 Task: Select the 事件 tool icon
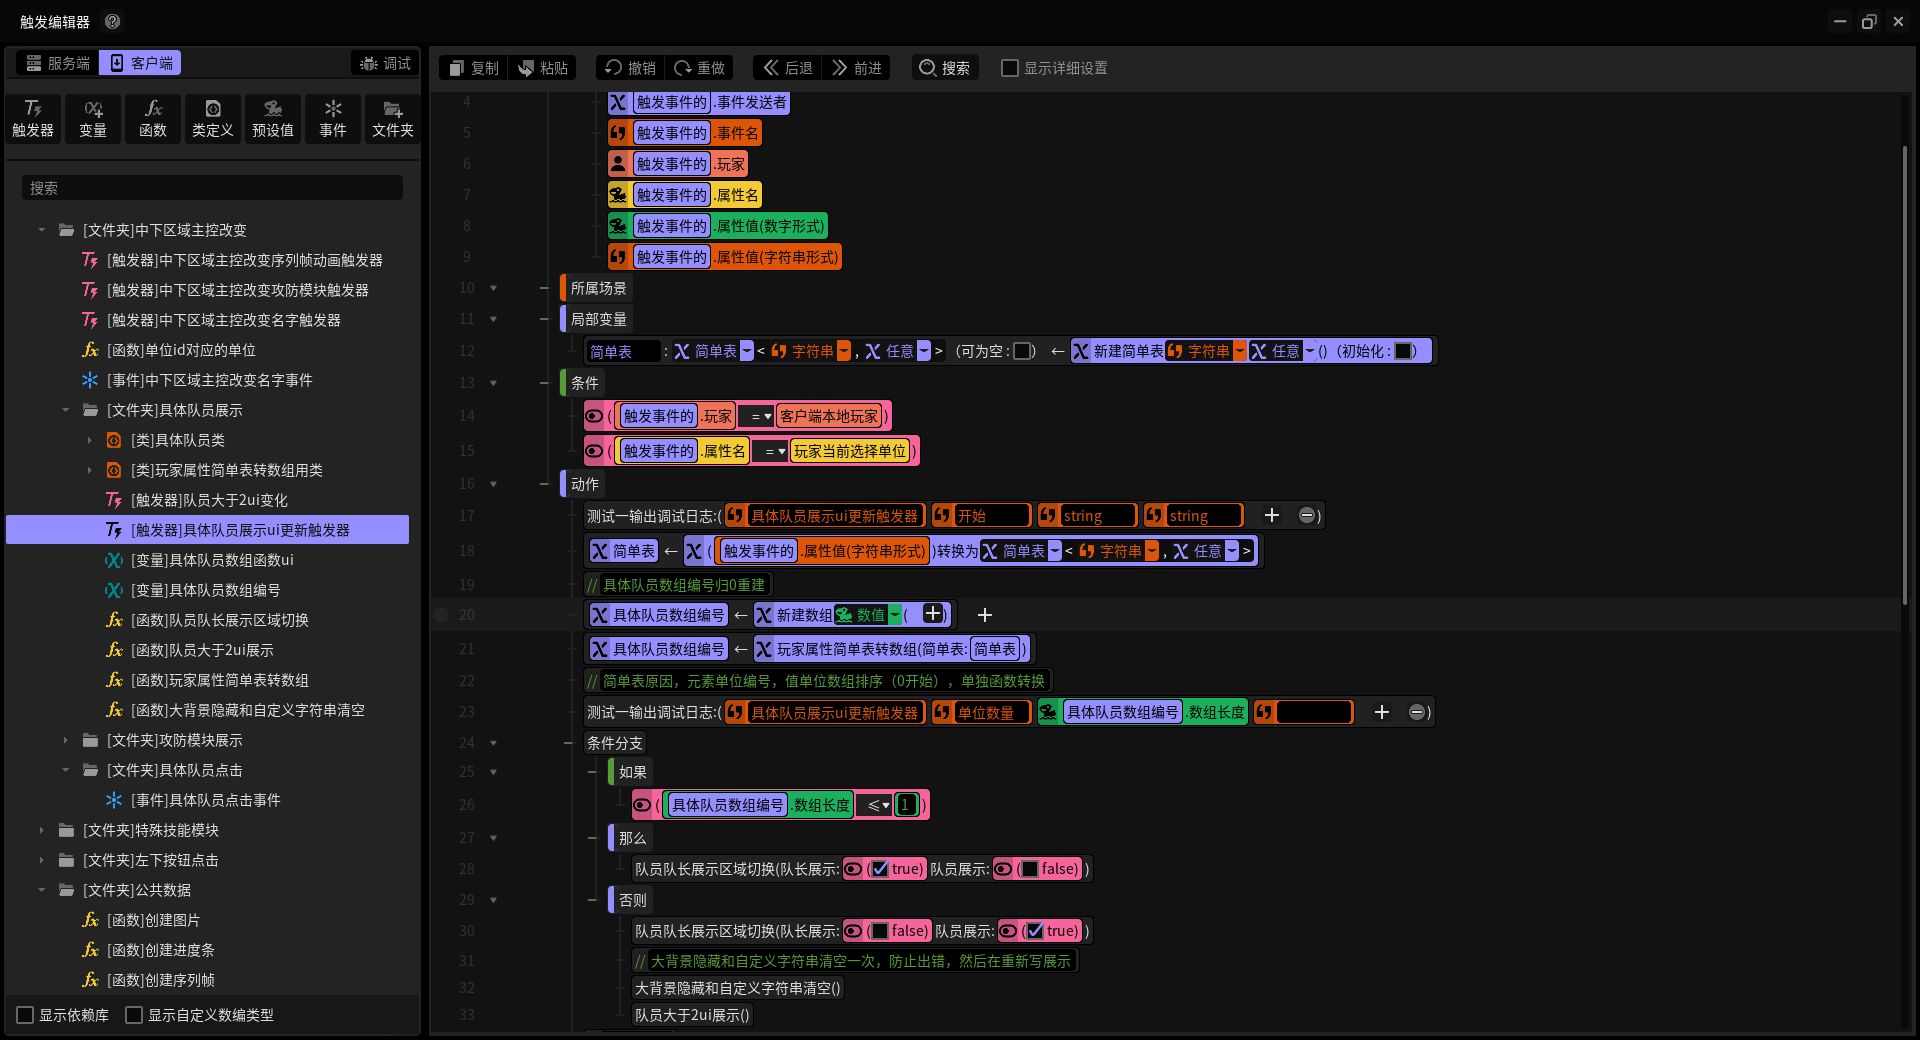[x=333, y=119]
